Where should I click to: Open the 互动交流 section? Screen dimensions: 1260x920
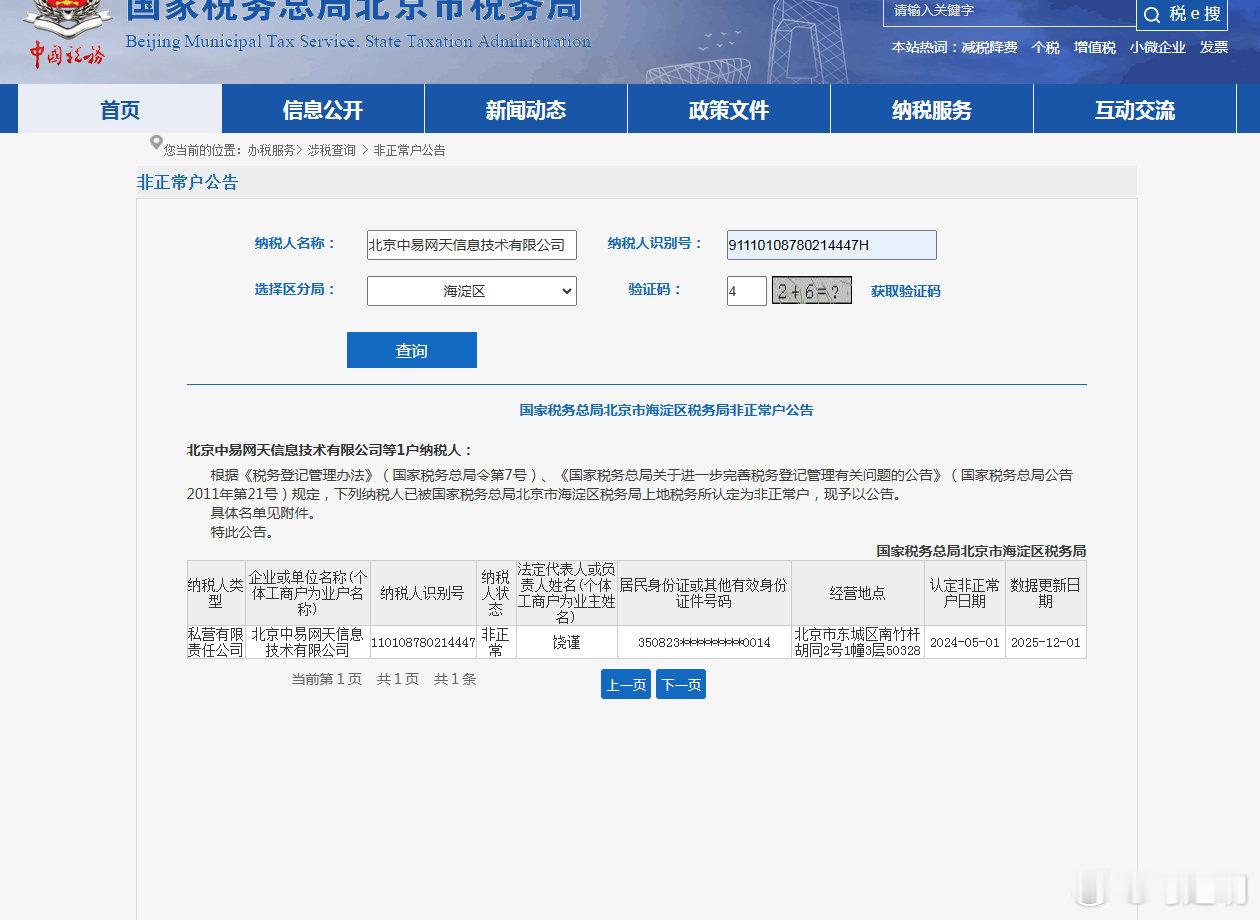[x=1134, y=110]
